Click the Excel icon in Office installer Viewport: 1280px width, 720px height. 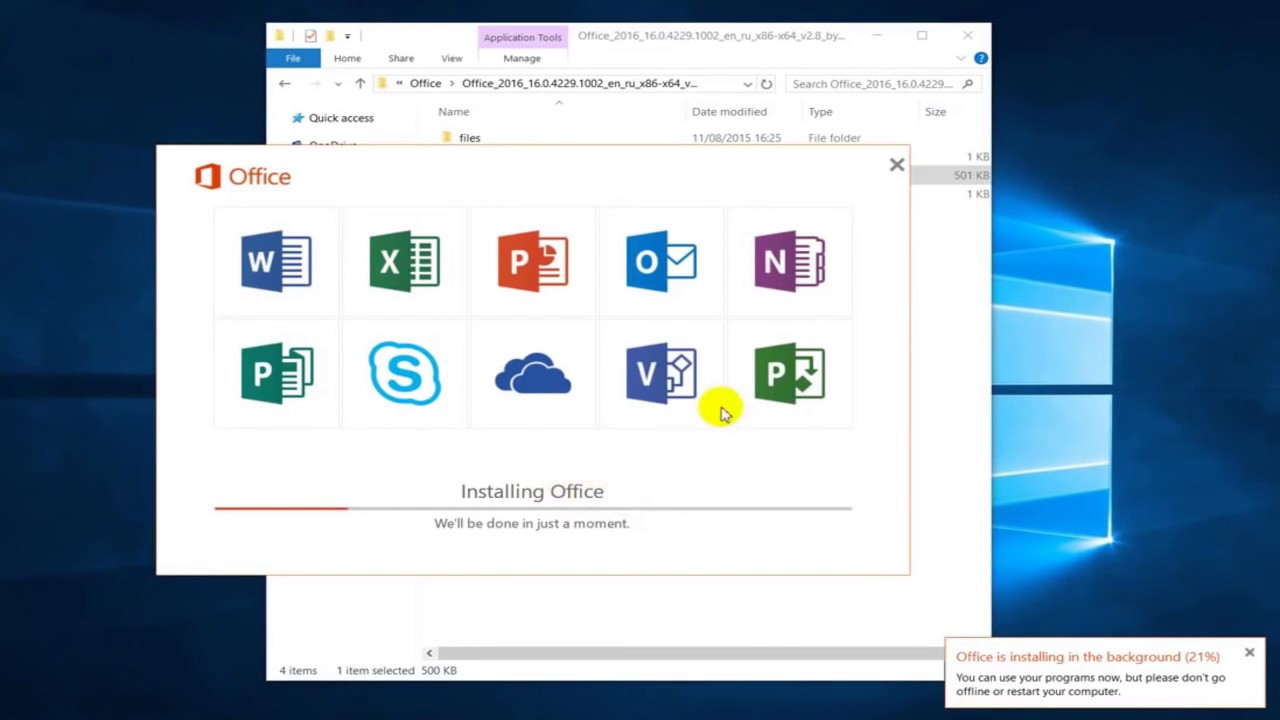[404, 261]
